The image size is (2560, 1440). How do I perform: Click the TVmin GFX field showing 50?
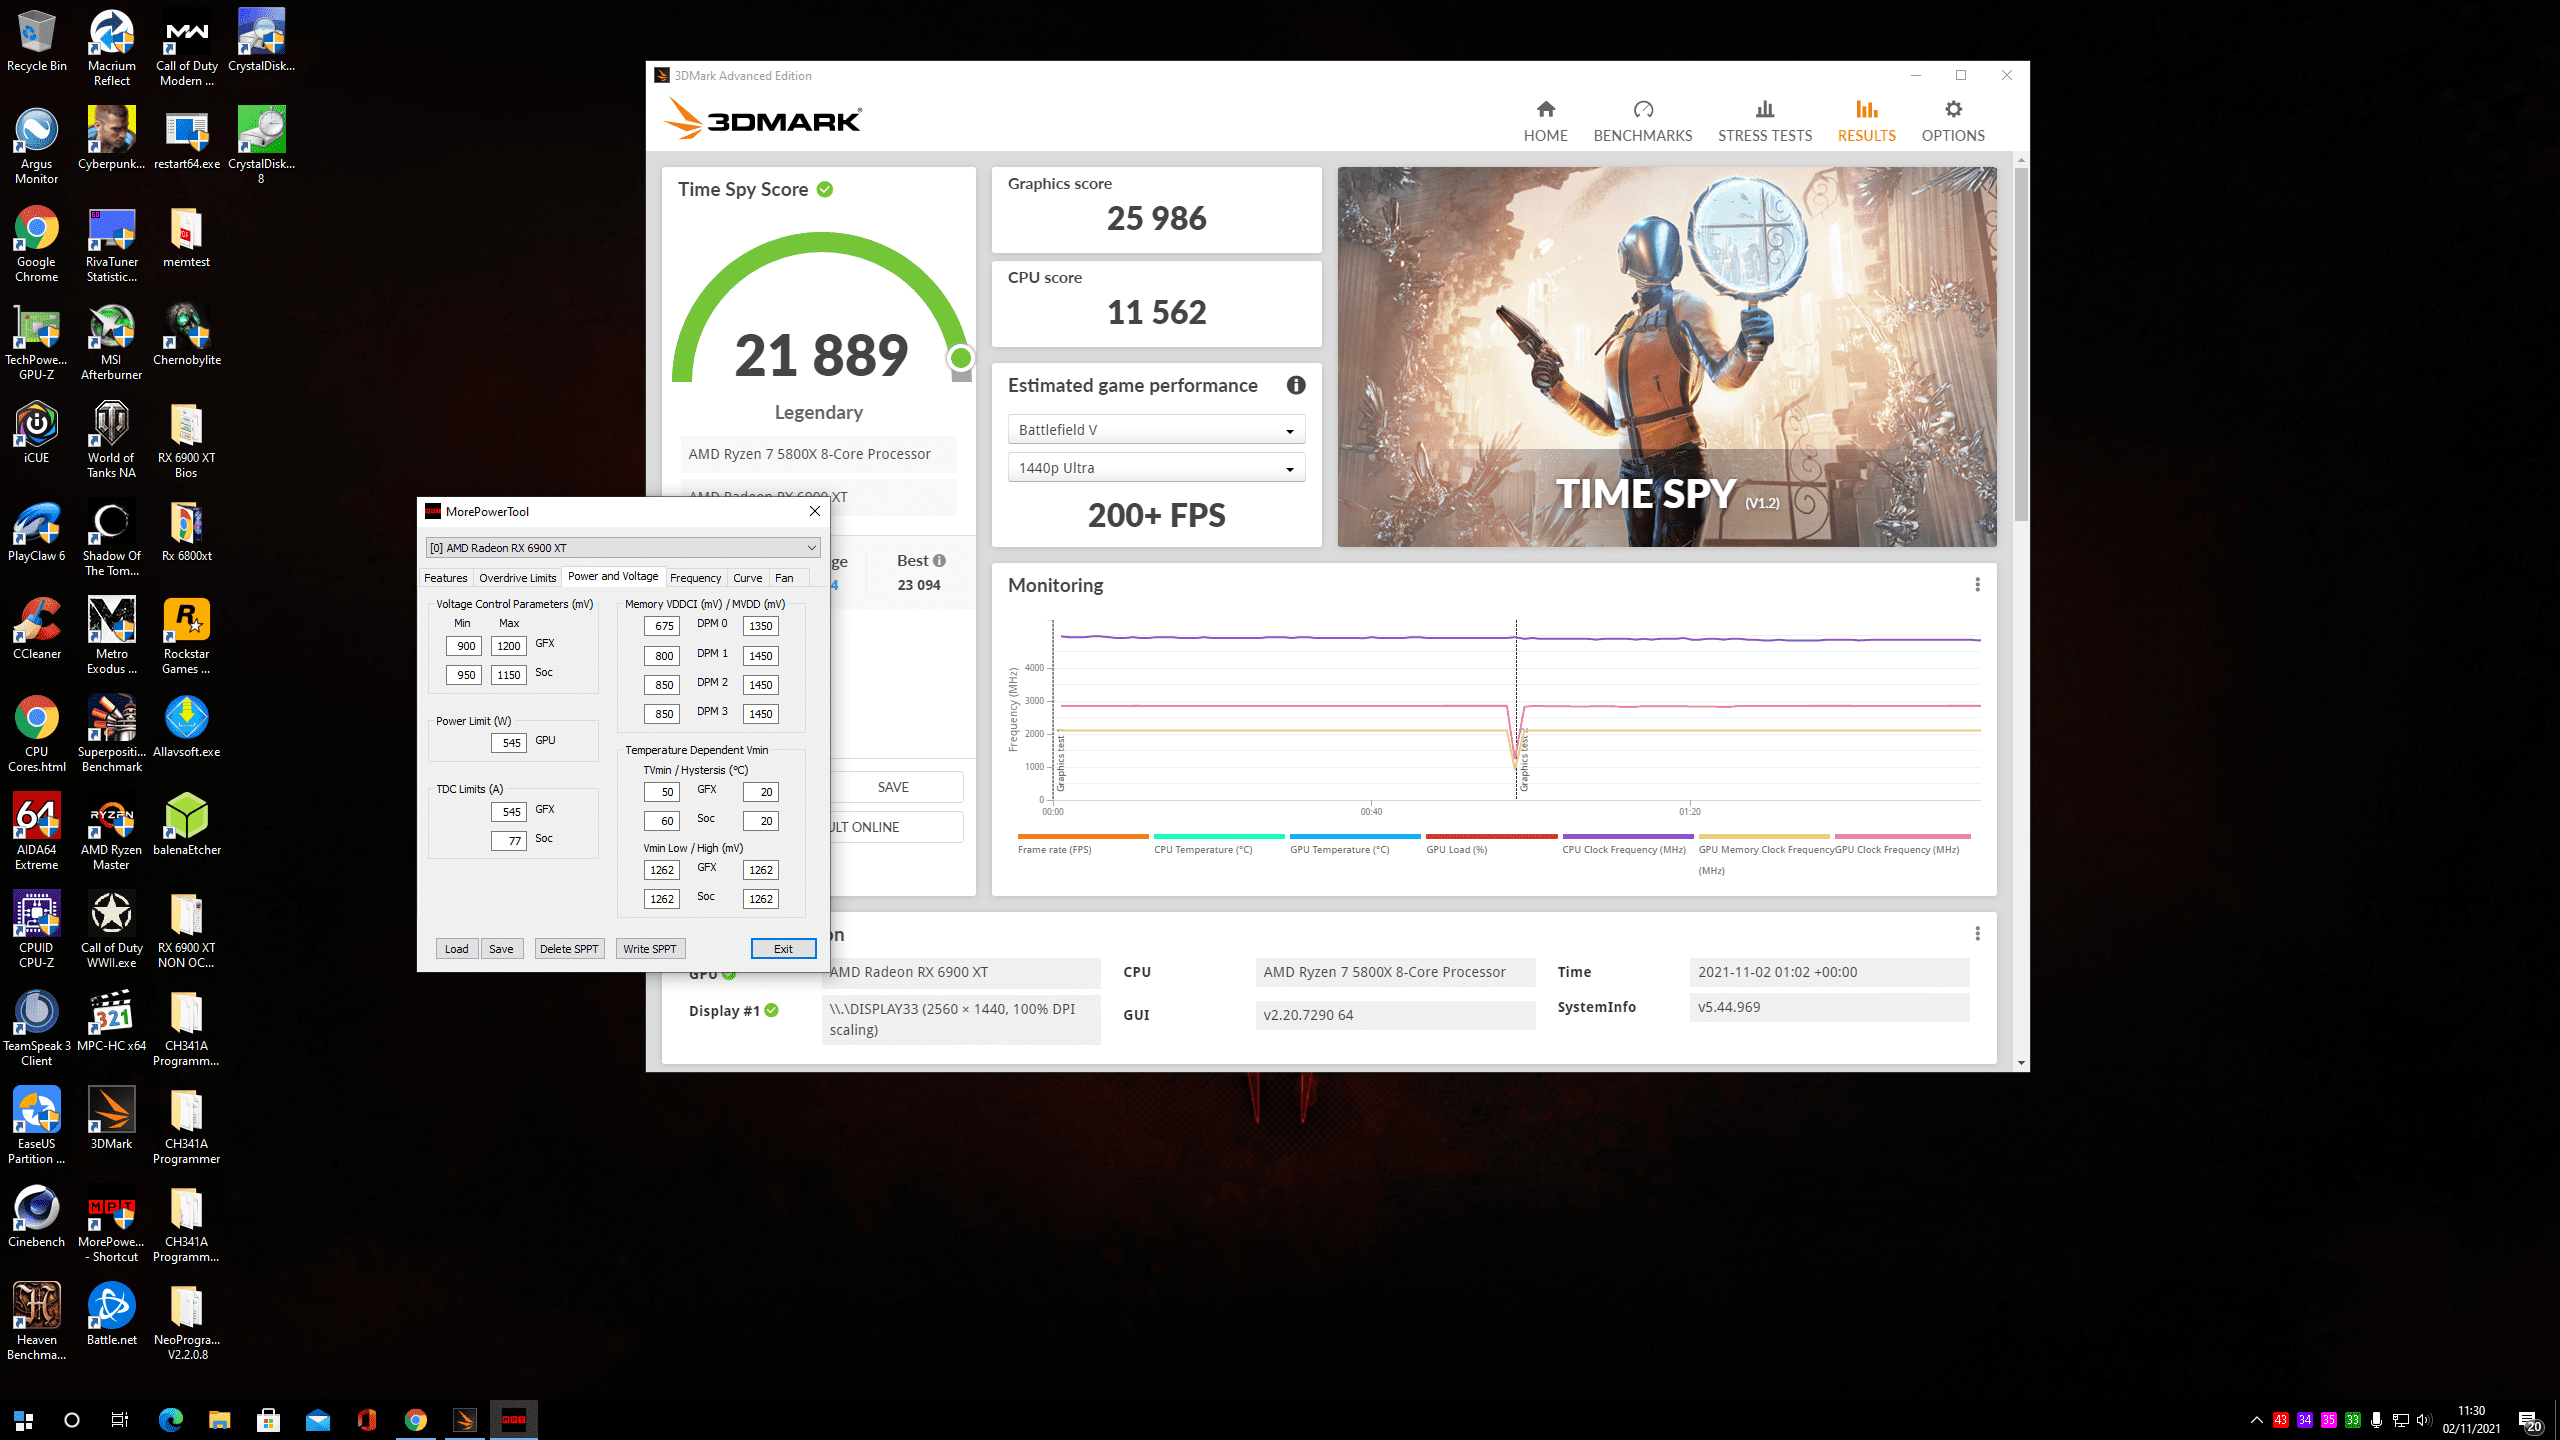(661, 792)
